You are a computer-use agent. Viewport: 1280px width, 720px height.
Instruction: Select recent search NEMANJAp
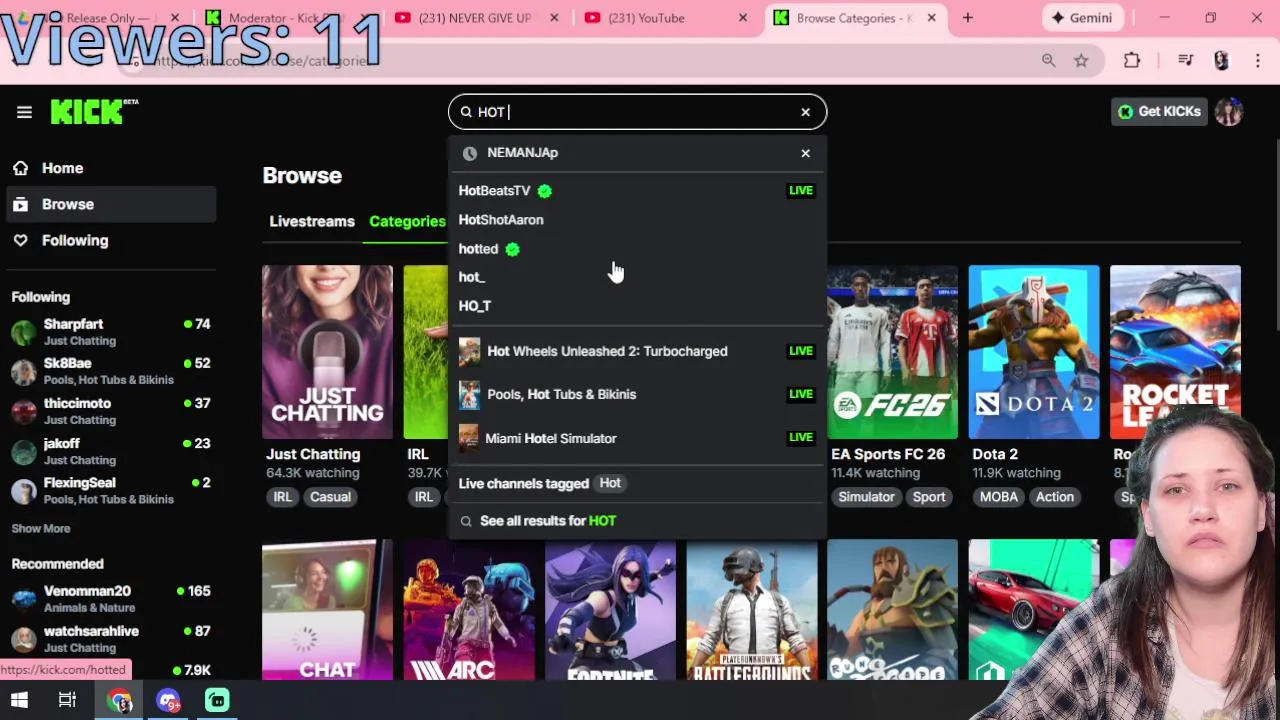click(522, 153)
